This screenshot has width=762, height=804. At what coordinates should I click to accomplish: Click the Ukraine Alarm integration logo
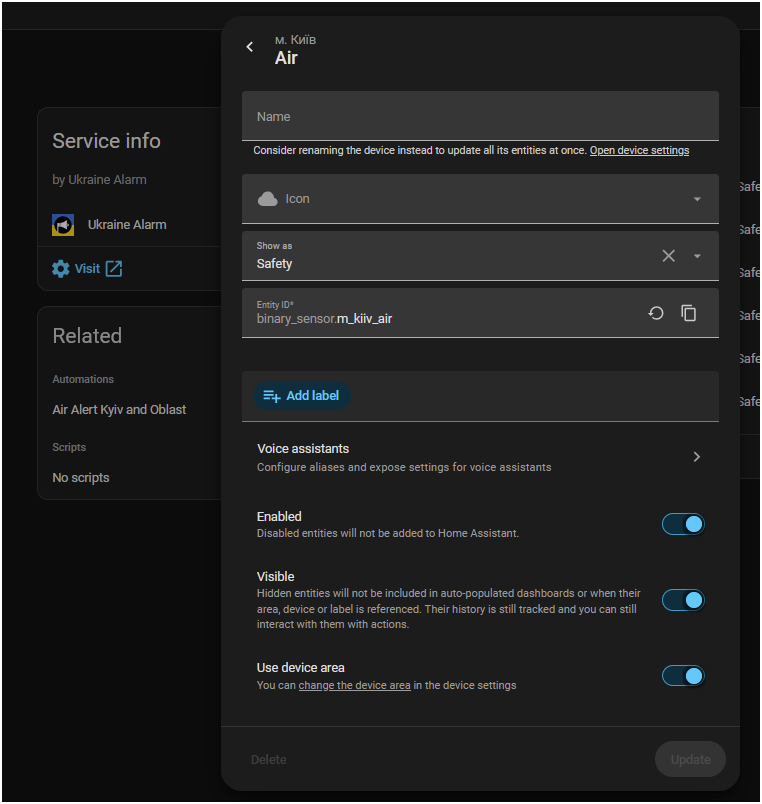click(63, 225)
